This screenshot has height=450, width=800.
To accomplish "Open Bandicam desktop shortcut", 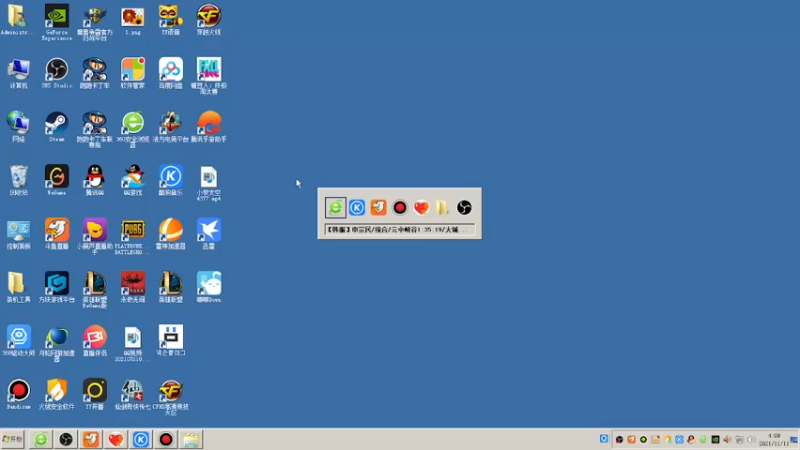I will coord(18,392).
